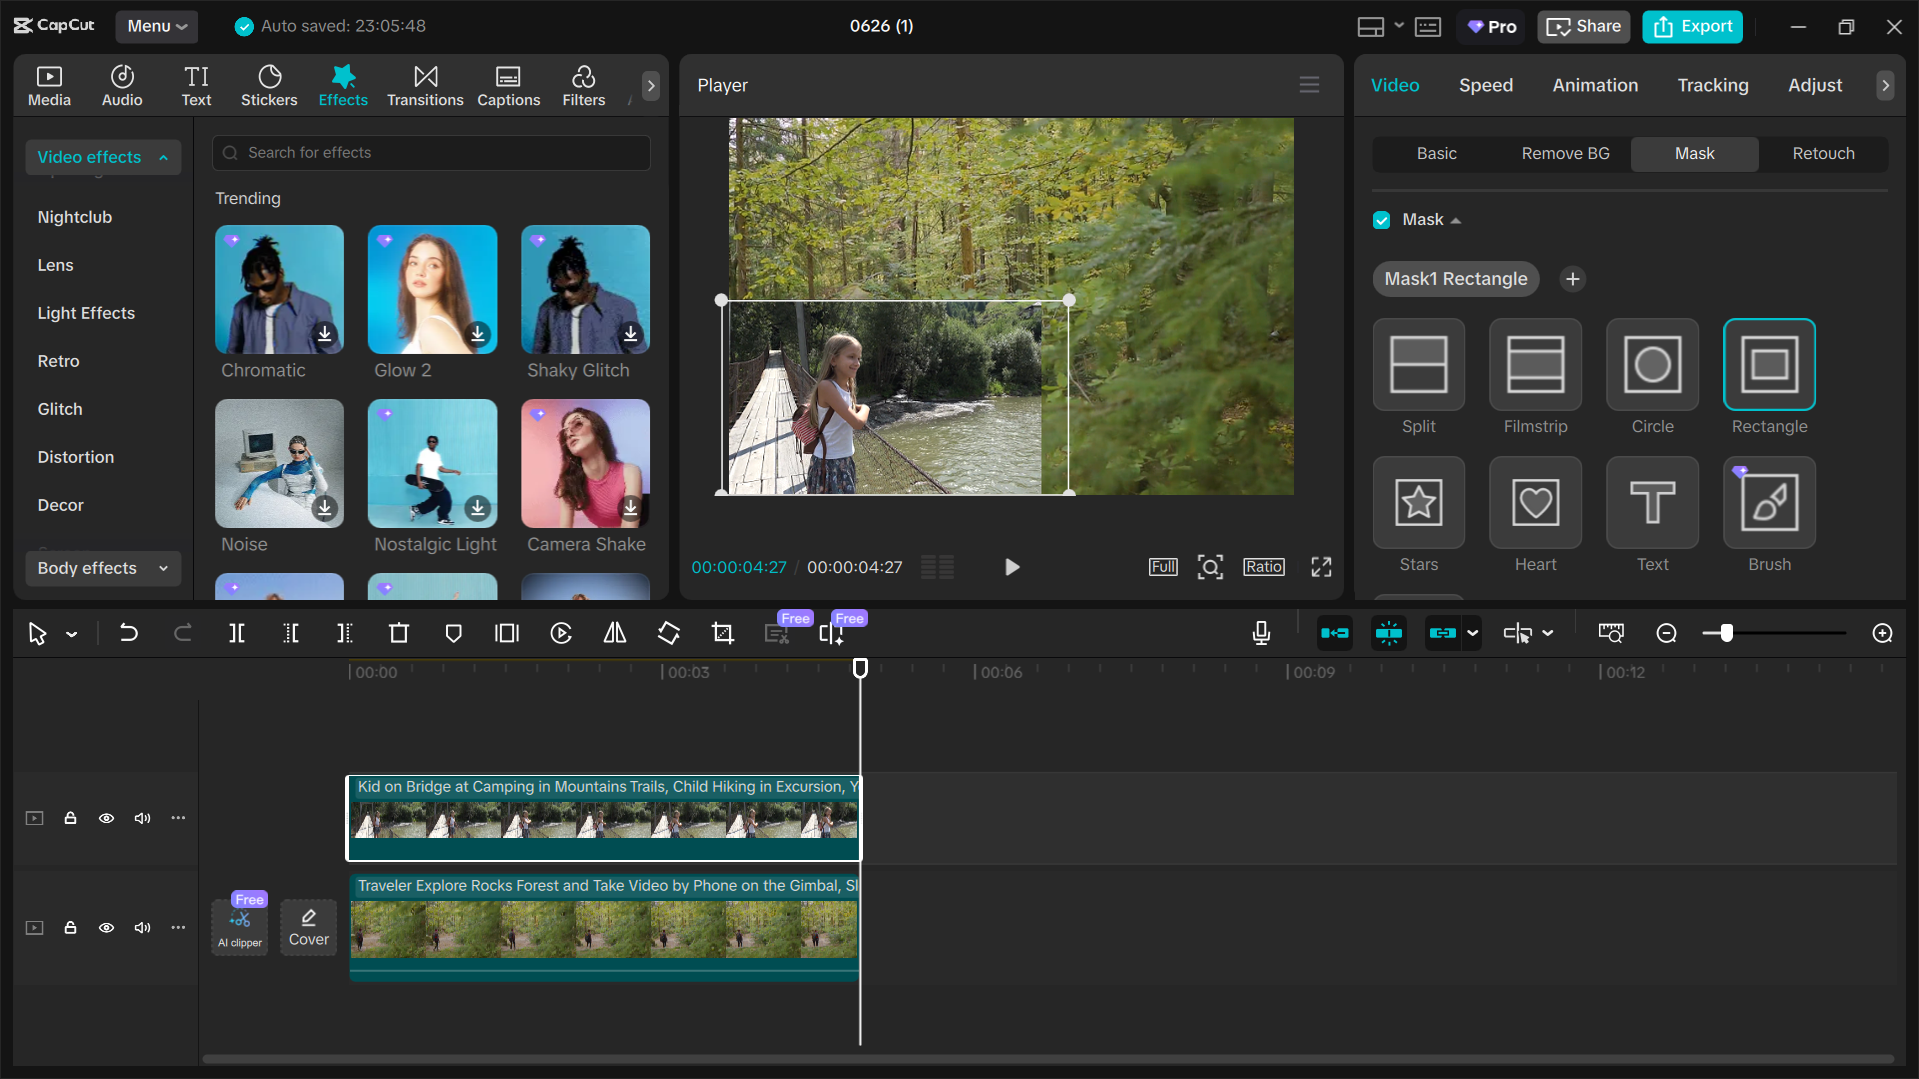Screen dimensions: 1919x1079
Task: Open the Transitions panel
Action: [x=424, y=85]
